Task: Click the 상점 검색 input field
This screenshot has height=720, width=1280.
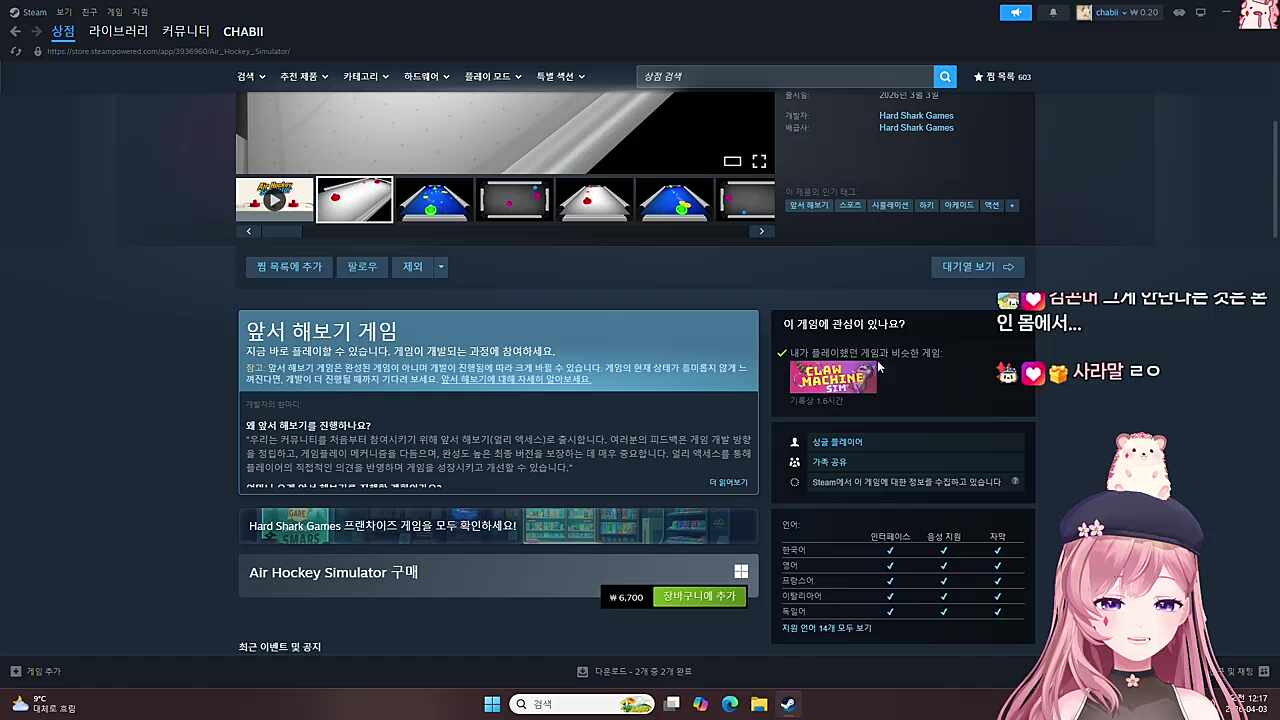Action: click(785, 76)
